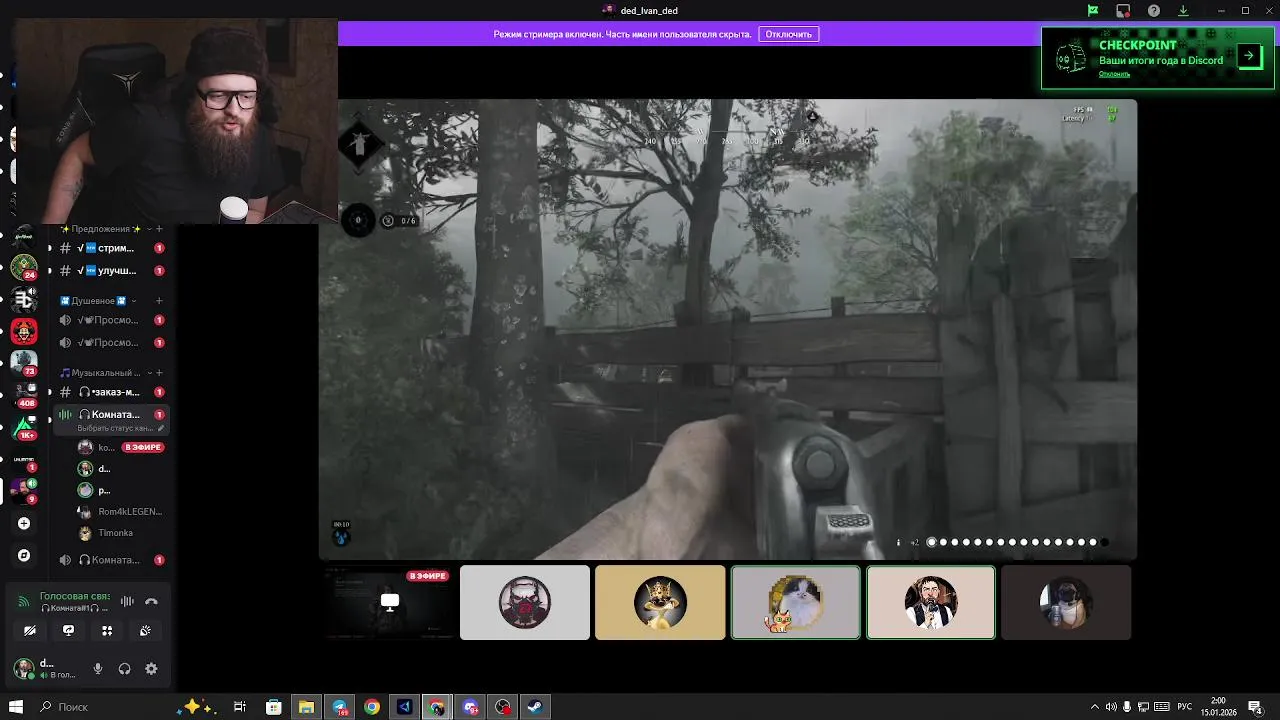Open Task View on taskbar
This screenshot has width=1280, height=720.
[240, 707]
